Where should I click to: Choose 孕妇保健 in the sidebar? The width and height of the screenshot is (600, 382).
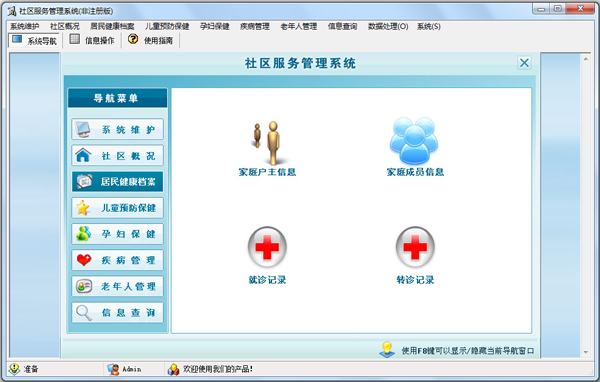[117, 234]
